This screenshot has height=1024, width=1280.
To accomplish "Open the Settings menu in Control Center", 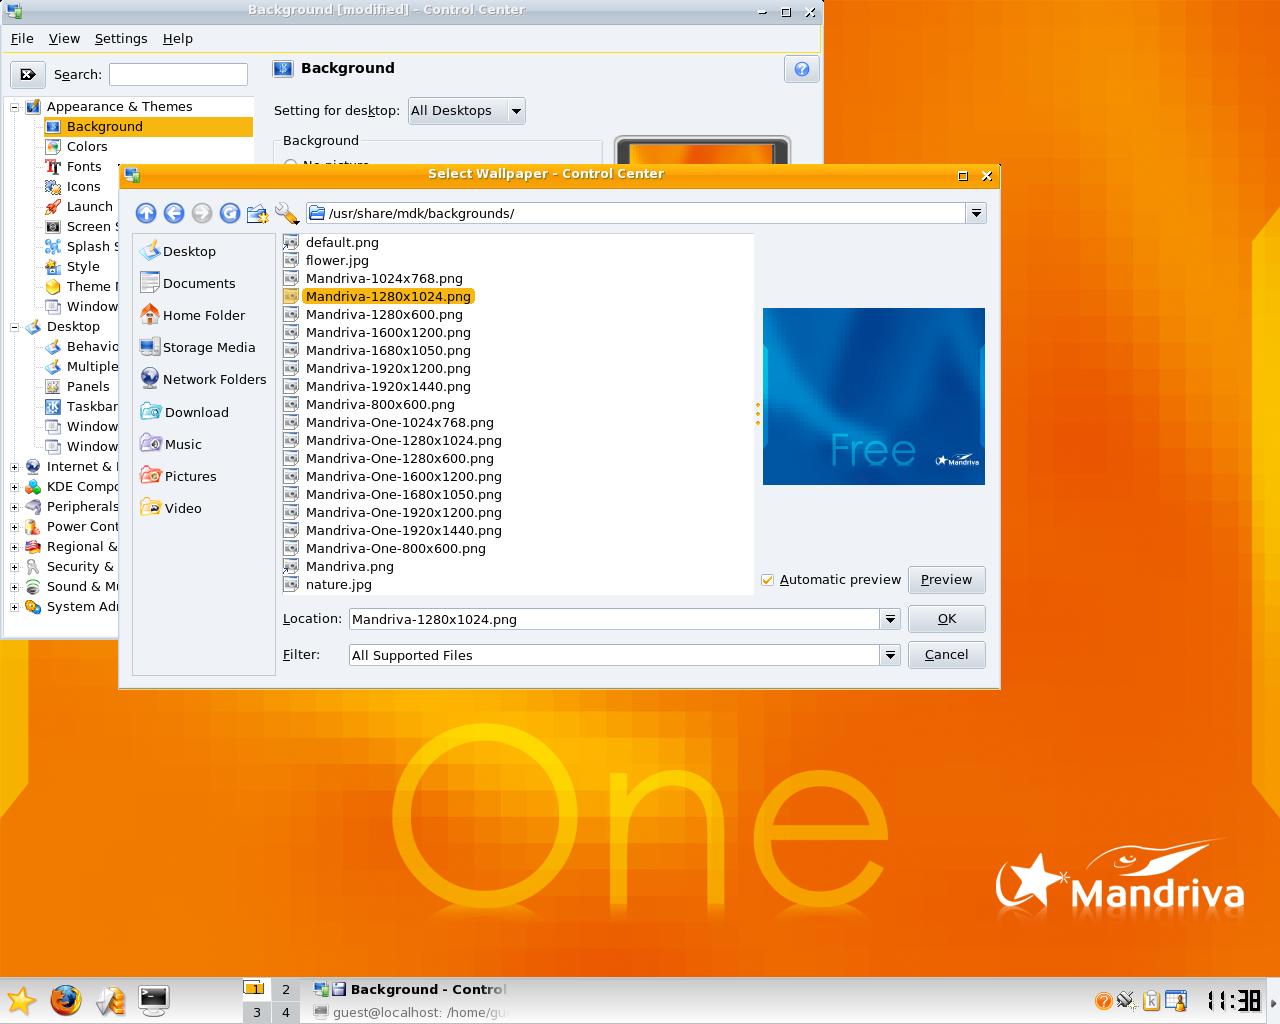I will 121,38.
